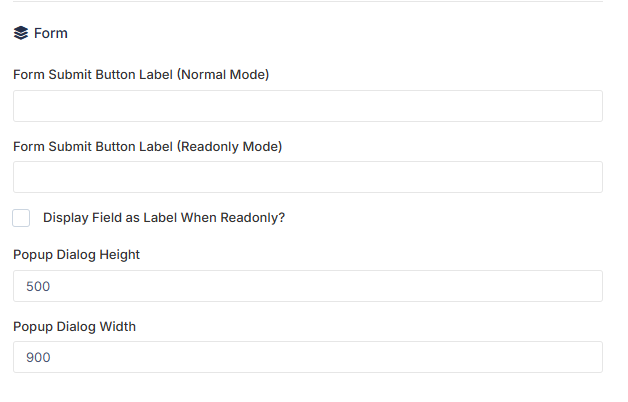Screen dimensions: 628x402
Task: Click the 'Popup Dialog Width' label
Action: point(74,327)
